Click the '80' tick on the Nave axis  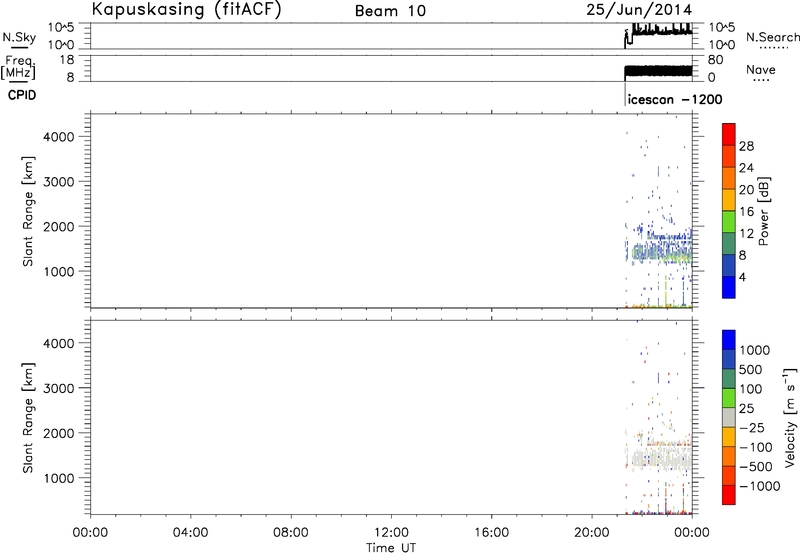715,60
